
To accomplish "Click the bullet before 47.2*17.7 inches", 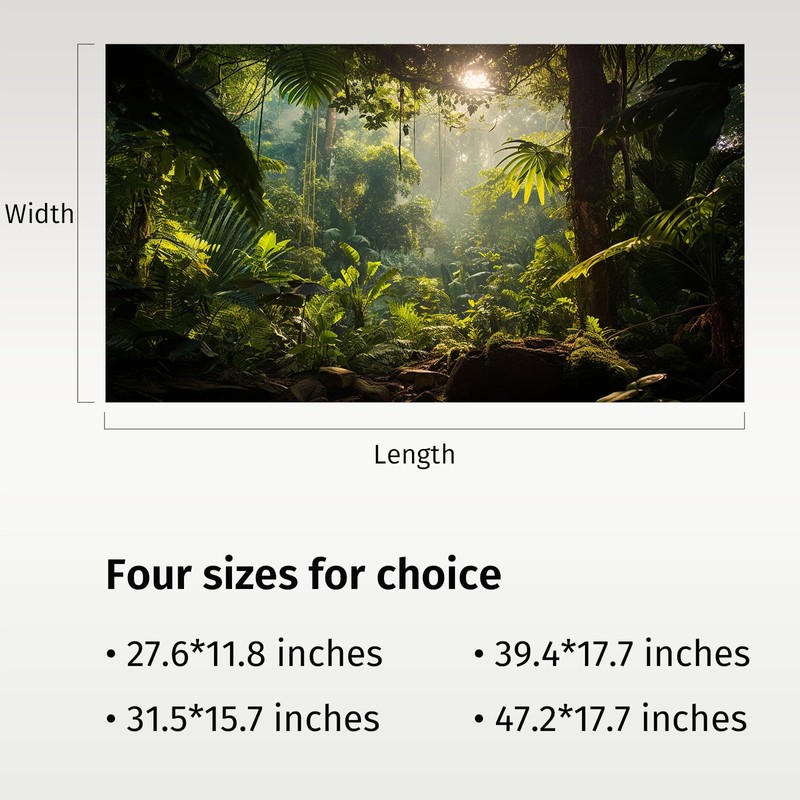I will click(479, 720).
